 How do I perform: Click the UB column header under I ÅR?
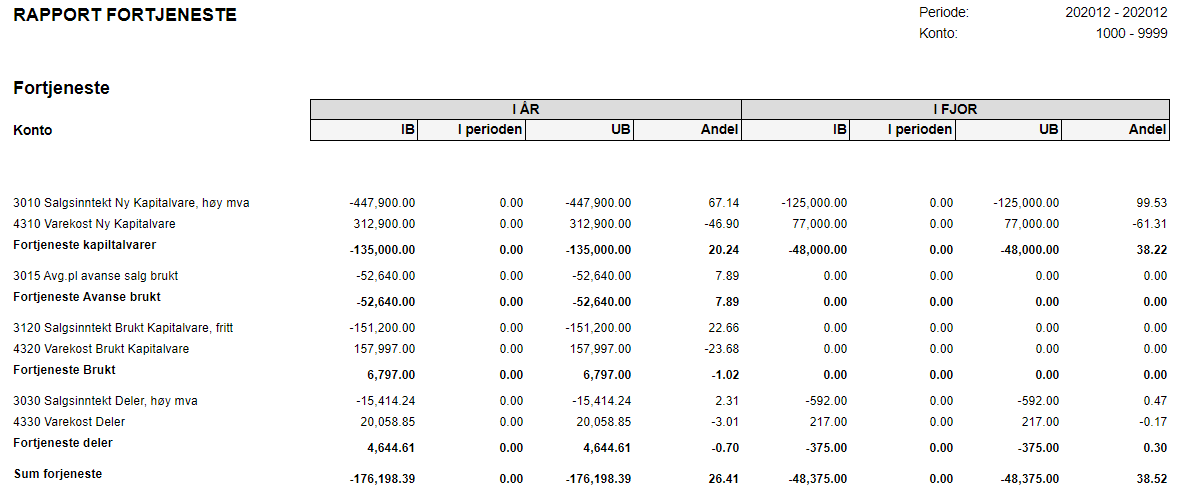pos(579,130)
